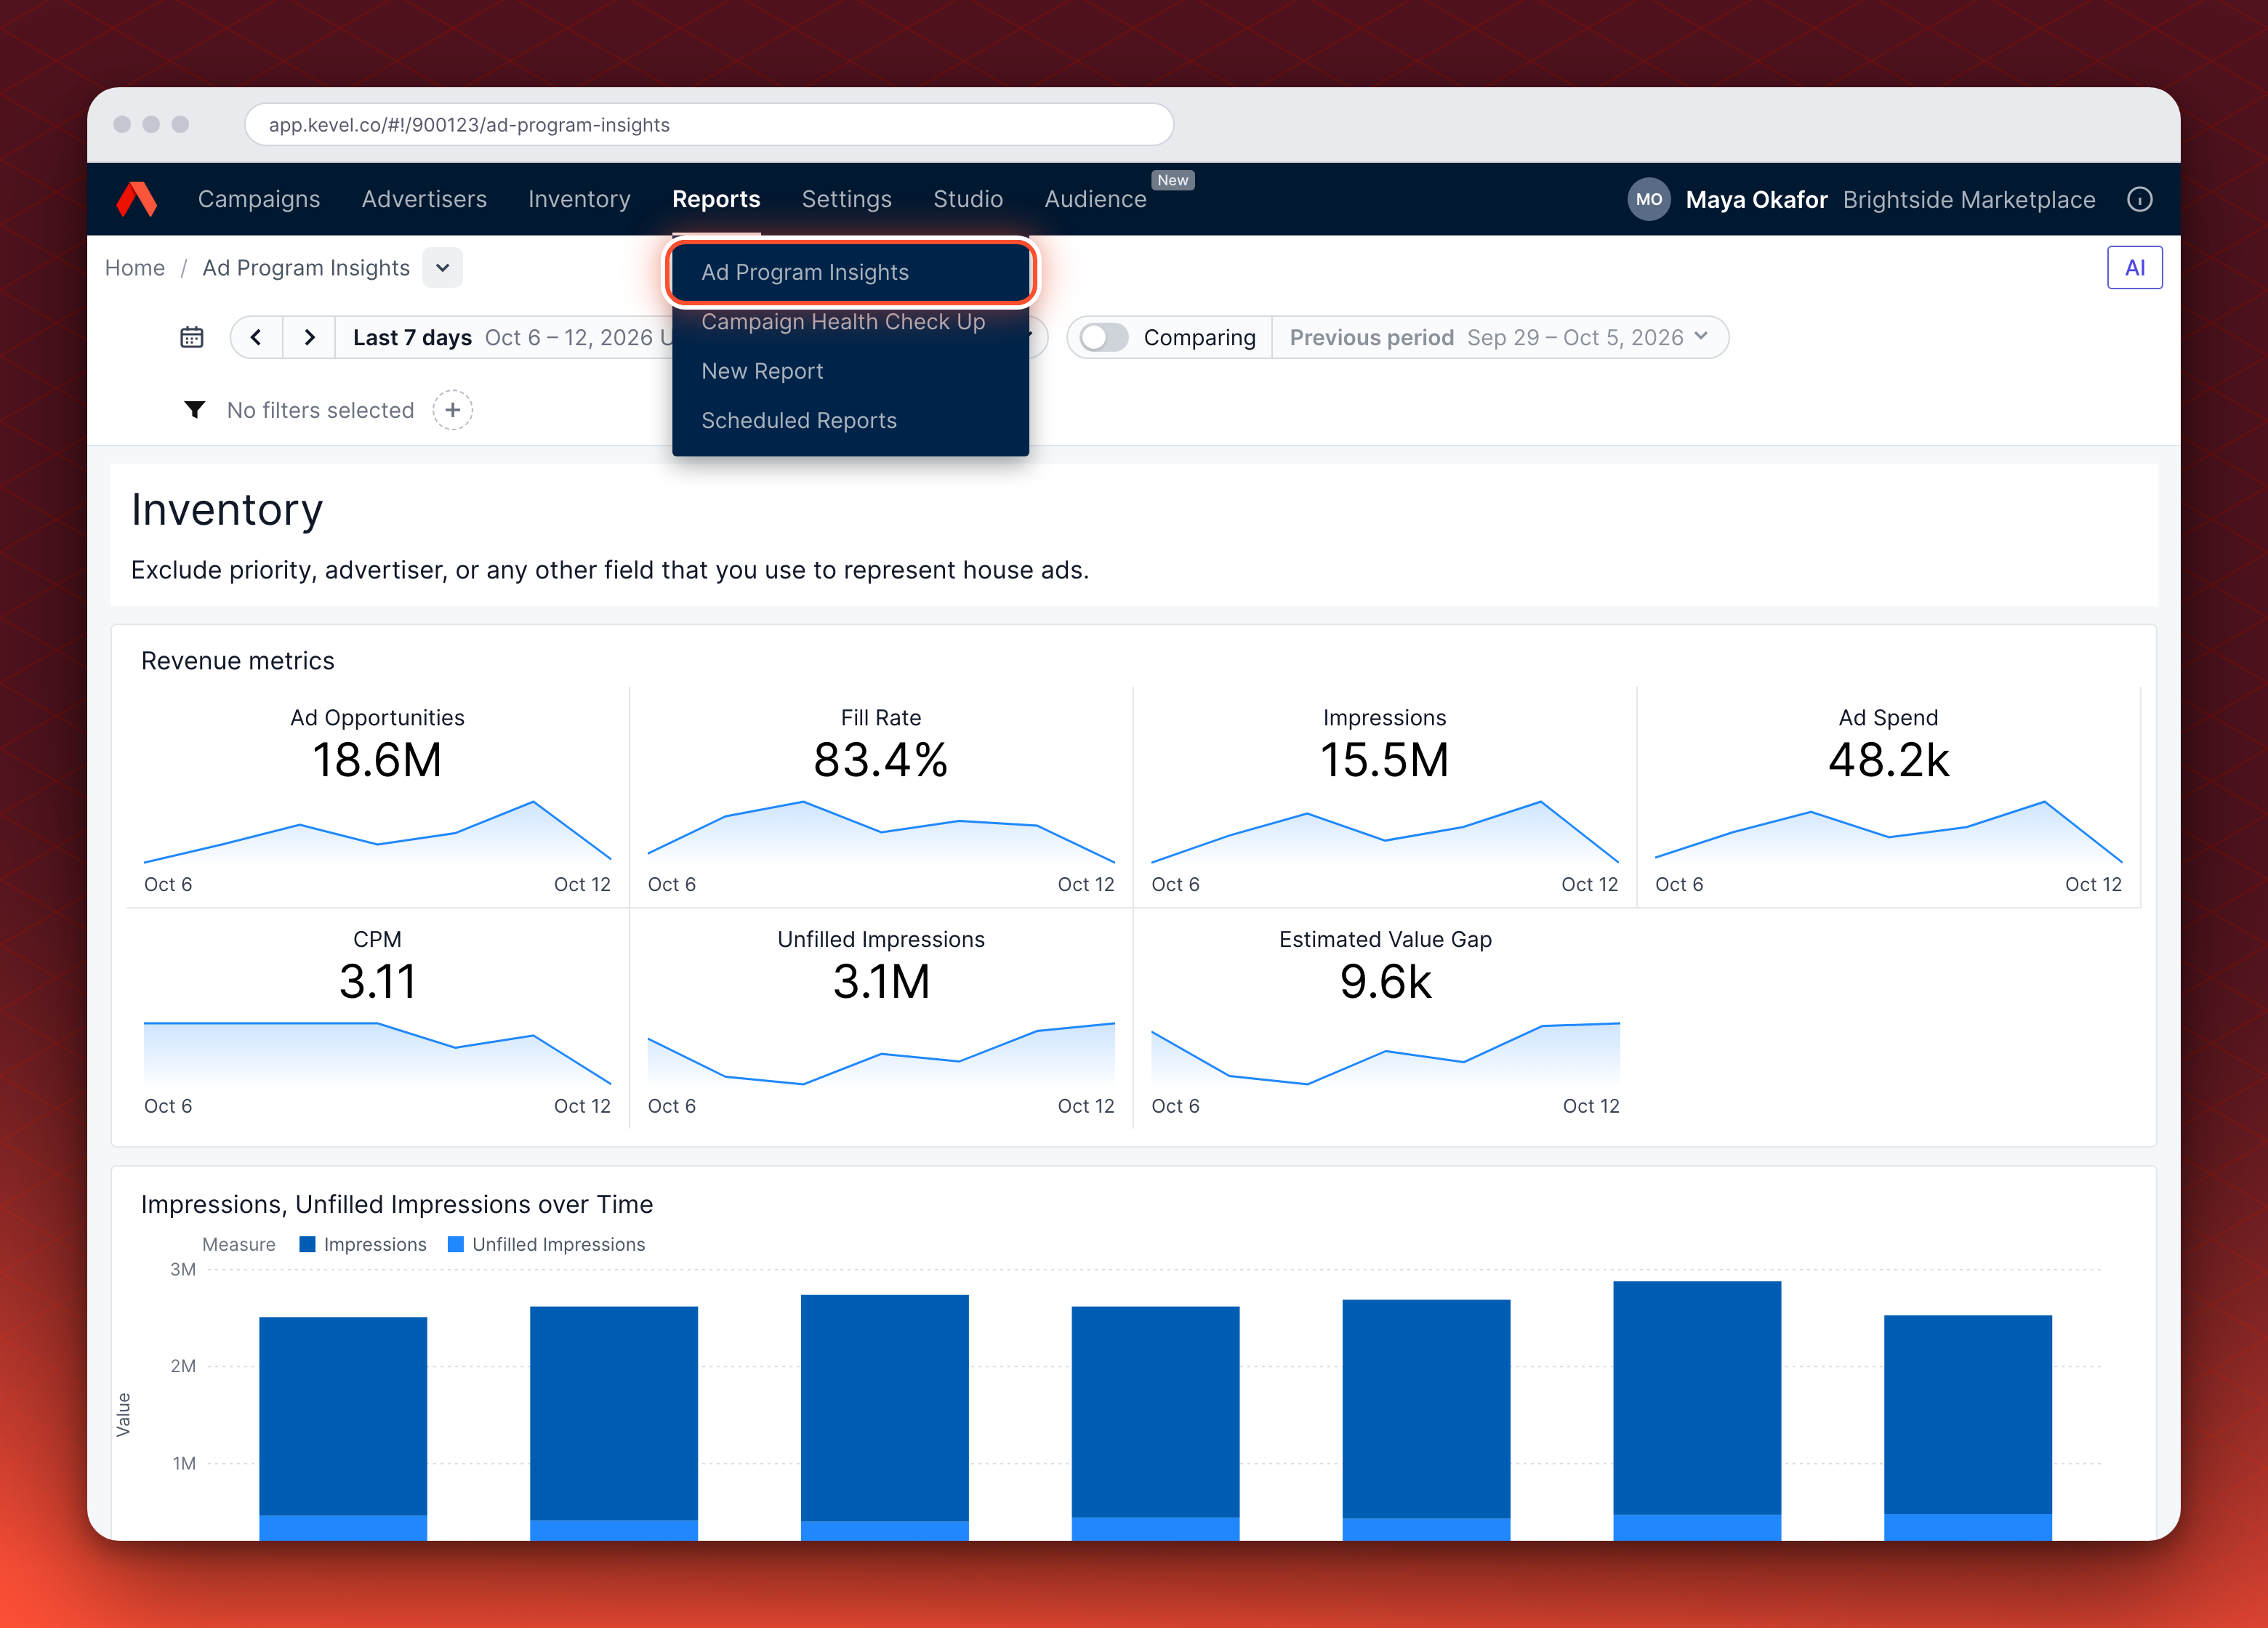Click the Maya Okafor user name
This screenshot has height=1628, width=2268.
click(1756, 199)
